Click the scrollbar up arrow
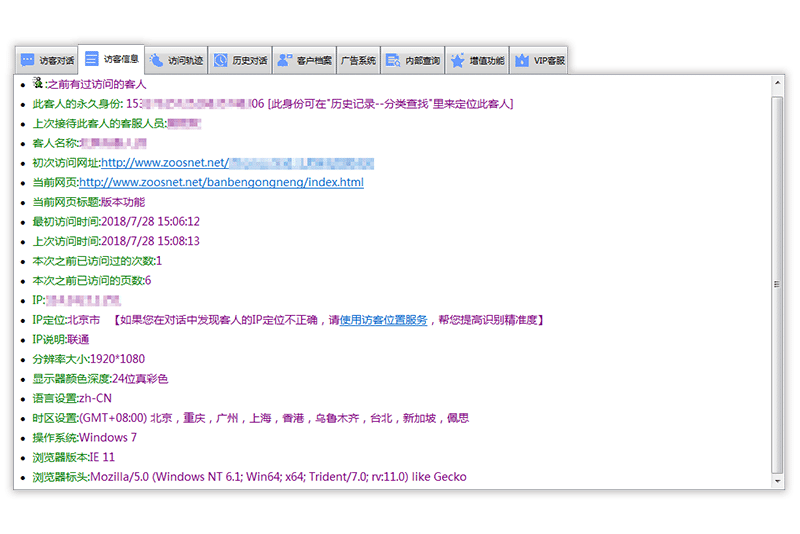The width and height of the screenshot is (800, 534). 778,83
